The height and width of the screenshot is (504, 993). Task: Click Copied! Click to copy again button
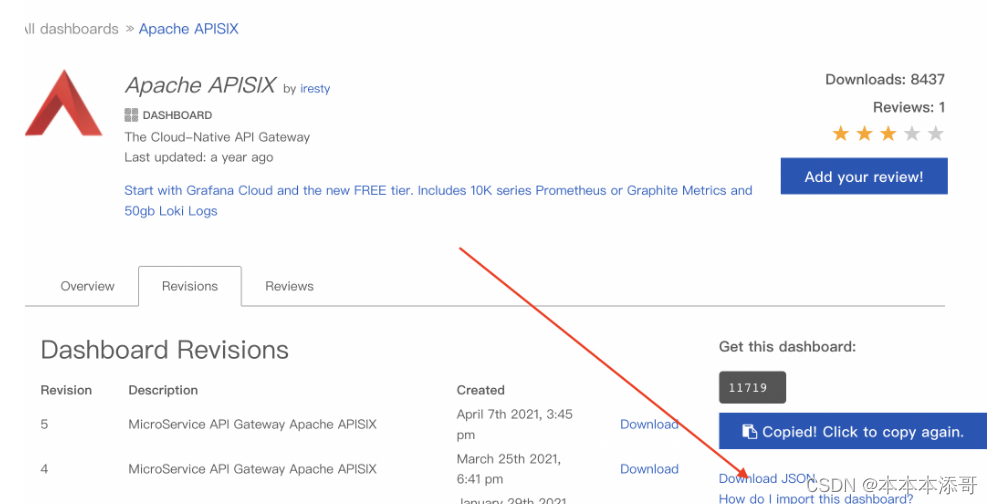(852, 431)
